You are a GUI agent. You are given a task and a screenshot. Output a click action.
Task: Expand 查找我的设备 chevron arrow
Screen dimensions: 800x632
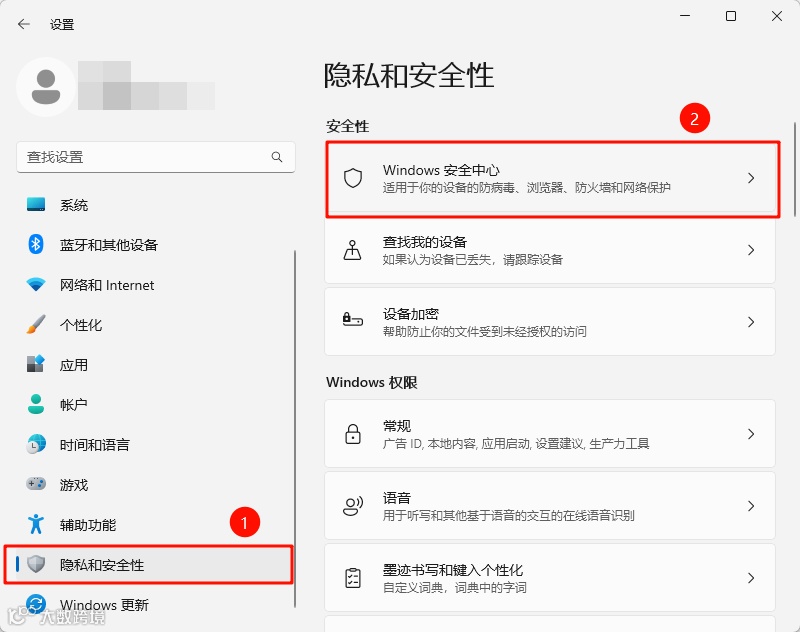pyautogui.click(x=751, y=250)
